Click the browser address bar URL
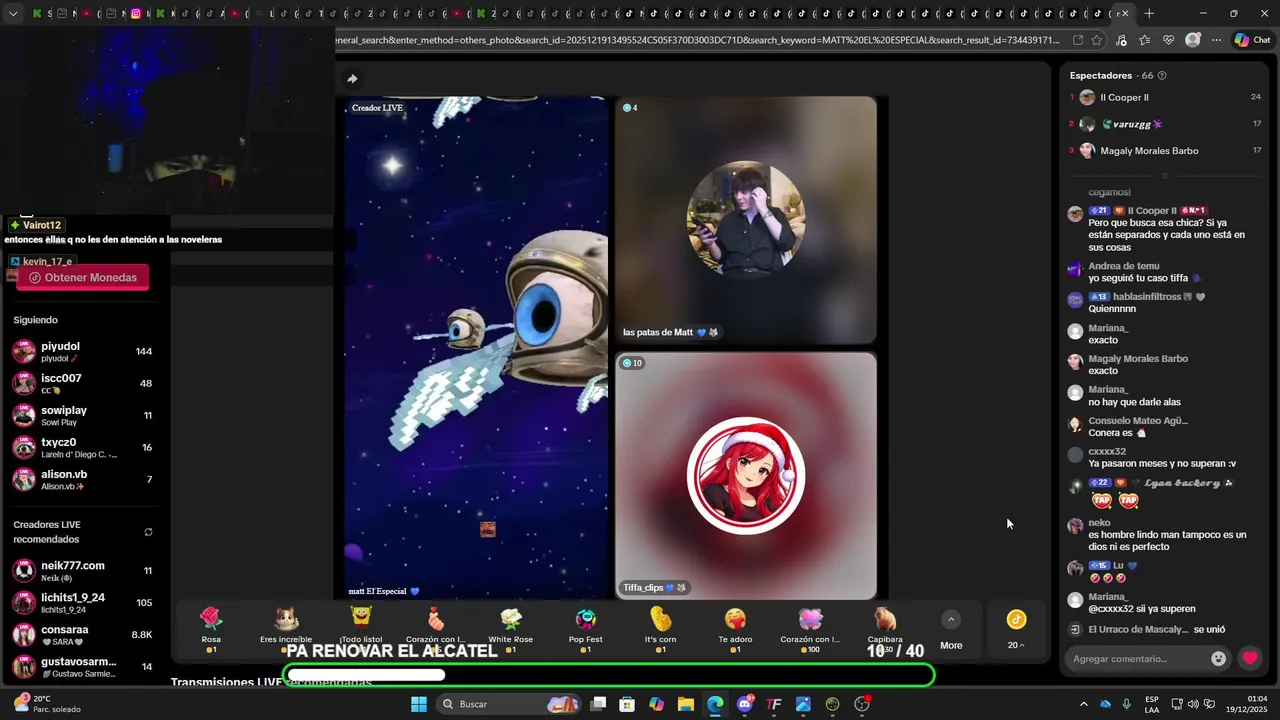The image size is (1280, 720). 697,40
